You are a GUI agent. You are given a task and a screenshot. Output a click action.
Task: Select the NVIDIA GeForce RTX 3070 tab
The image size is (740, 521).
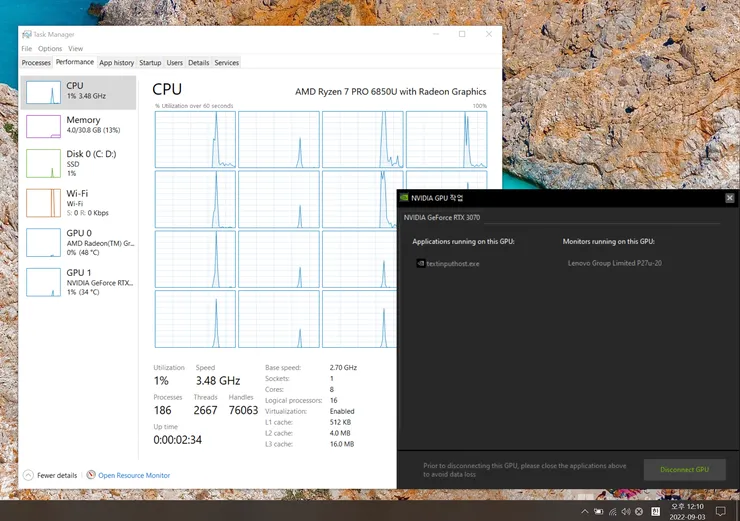click(442, 218)
